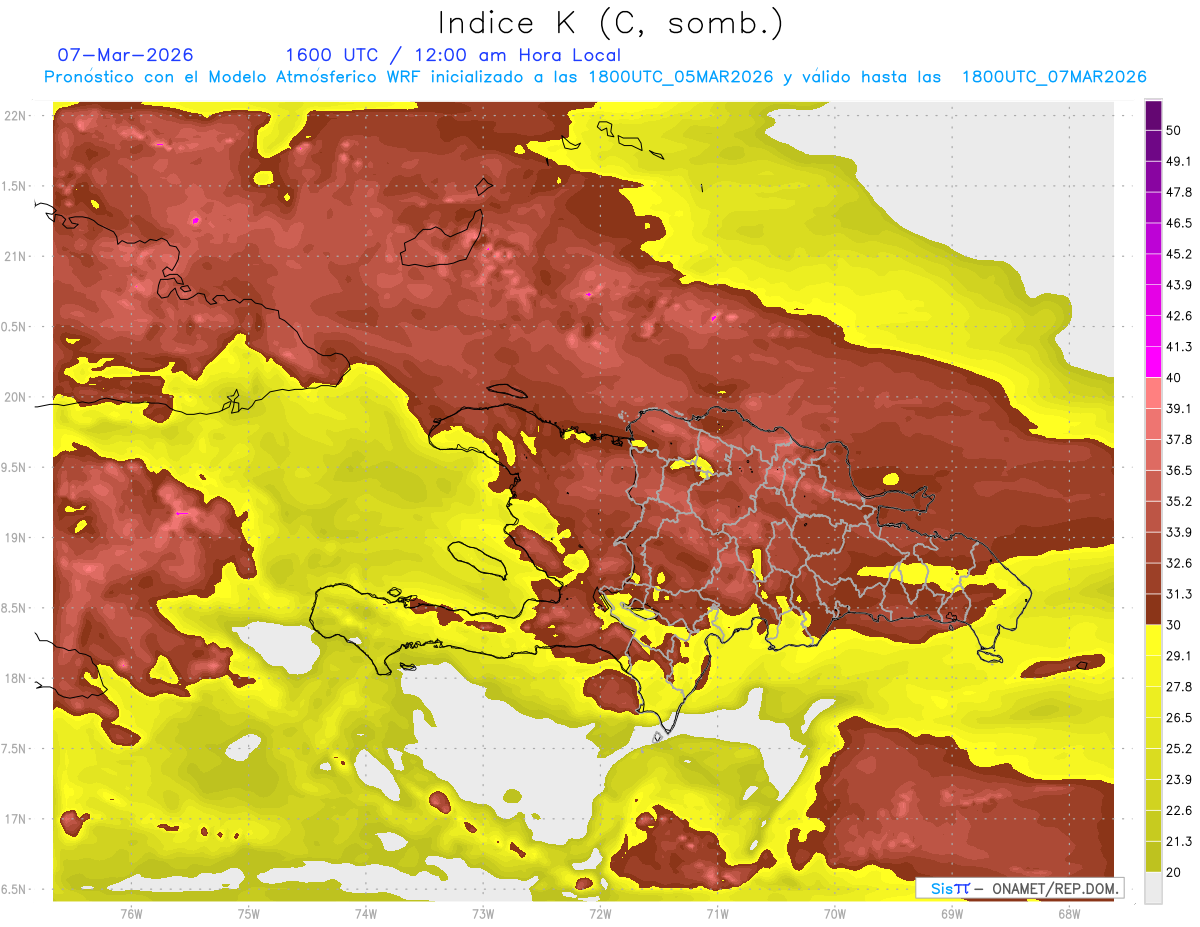This screenshot has width=1200, height=927.
Task: Click the legend value '37.8'
Action: coord(1179,440)
